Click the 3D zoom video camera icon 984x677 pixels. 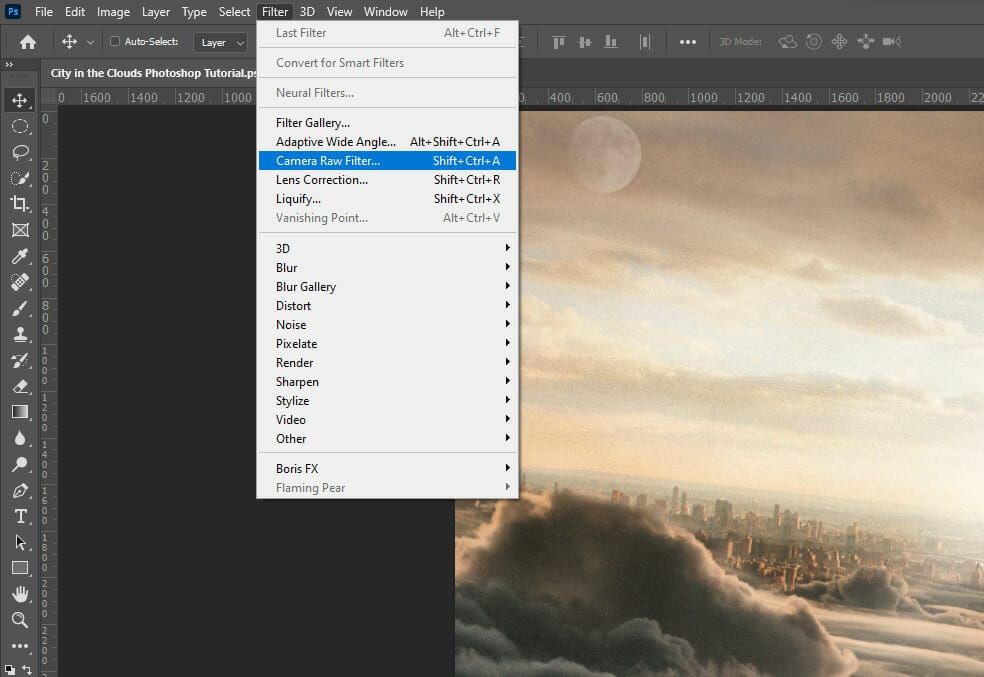(x=892, y=41)
